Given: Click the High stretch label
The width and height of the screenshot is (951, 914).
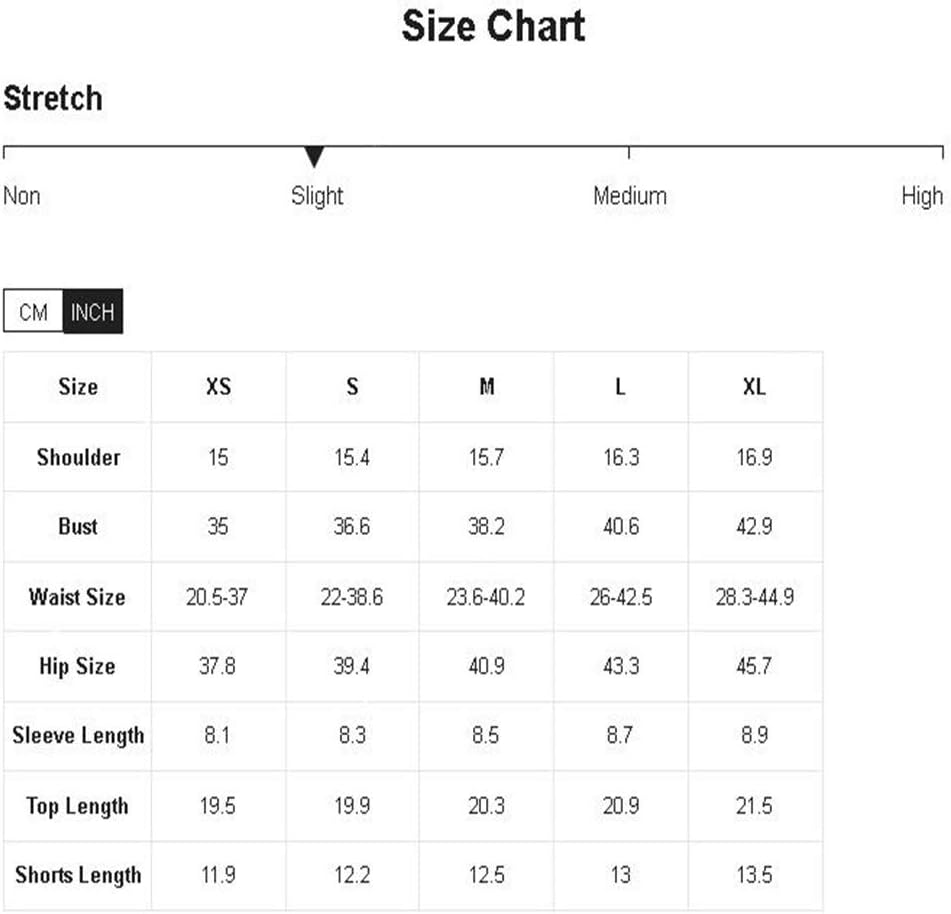Looking at the screenshot, I should [x=922, y=197].
